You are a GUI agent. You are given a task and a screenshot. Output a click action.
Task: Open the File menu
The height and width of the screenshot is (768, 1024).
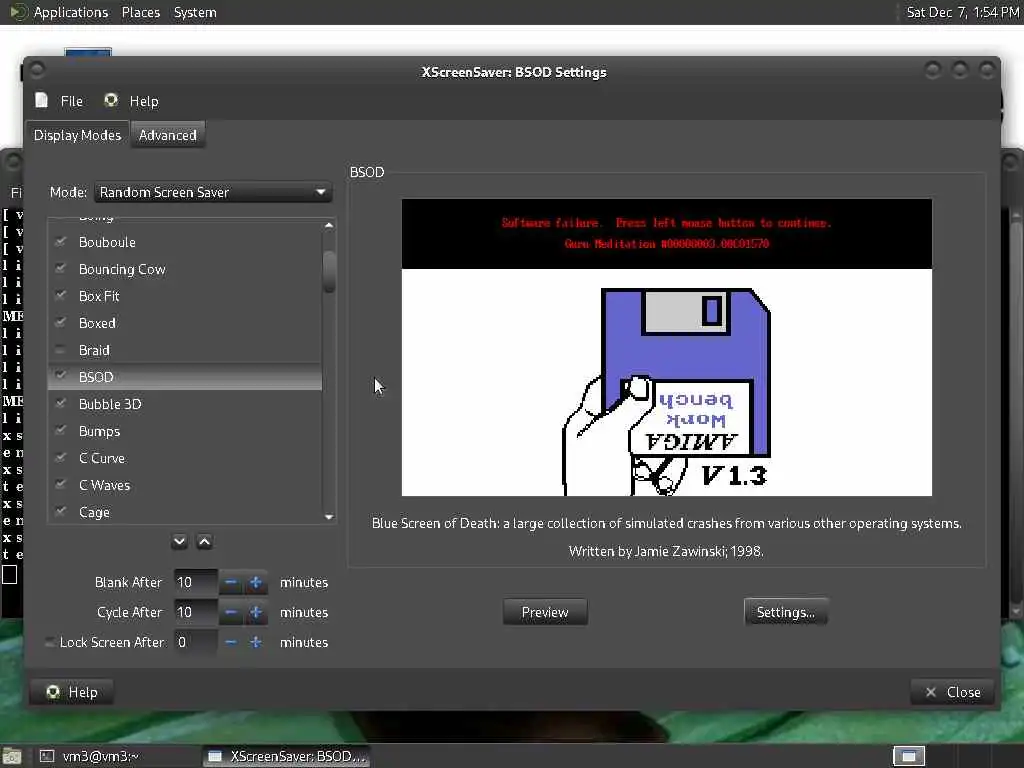(71, 101)
